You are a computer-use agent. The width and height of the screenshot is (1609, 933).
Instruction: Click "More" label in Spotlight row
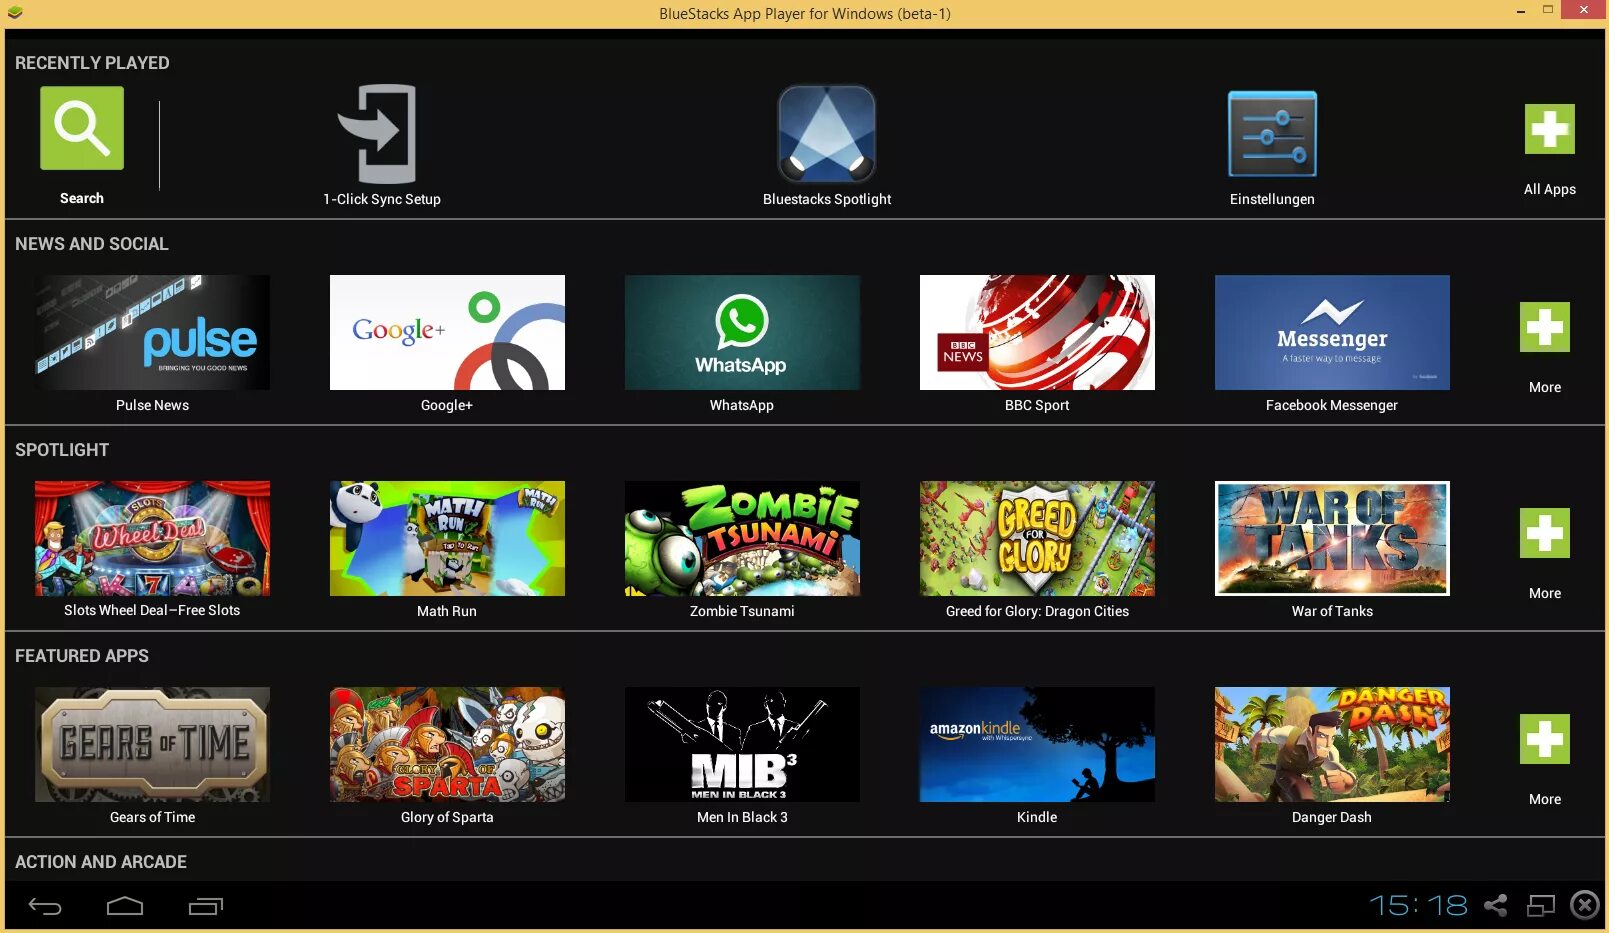tap(1545, 593)
